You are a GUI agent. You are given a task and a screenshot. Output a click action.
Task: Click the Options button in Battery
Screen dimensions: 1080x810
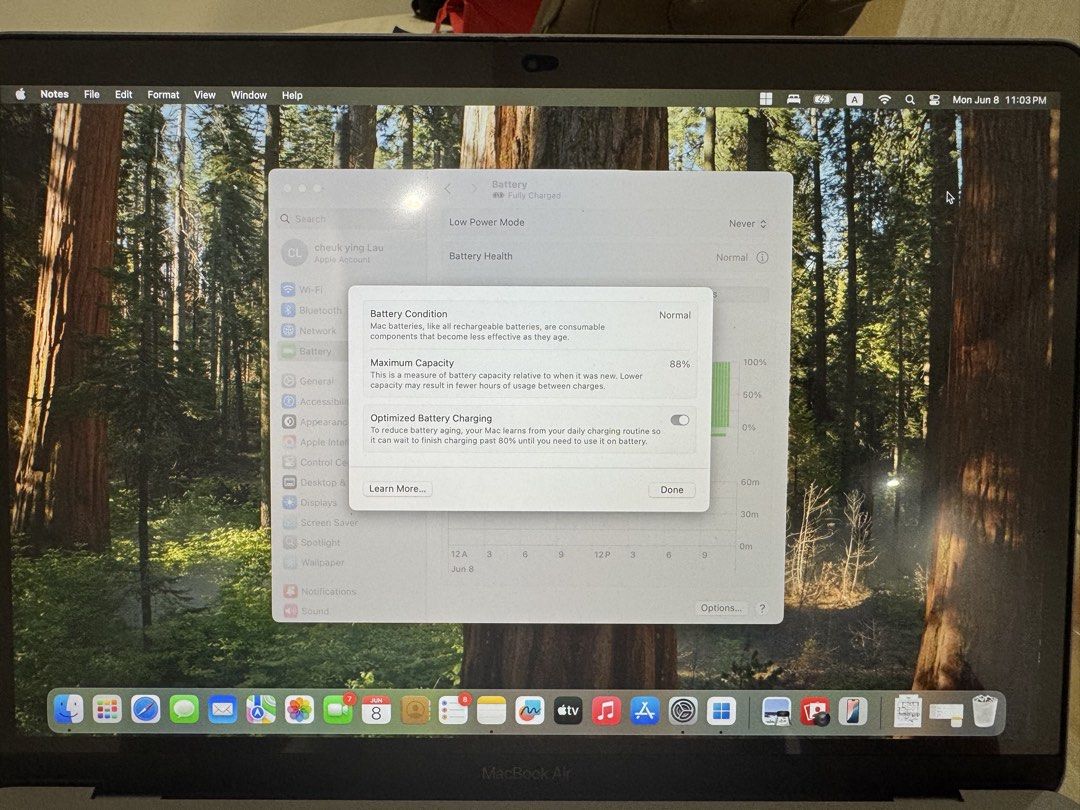tap(720, 608)
